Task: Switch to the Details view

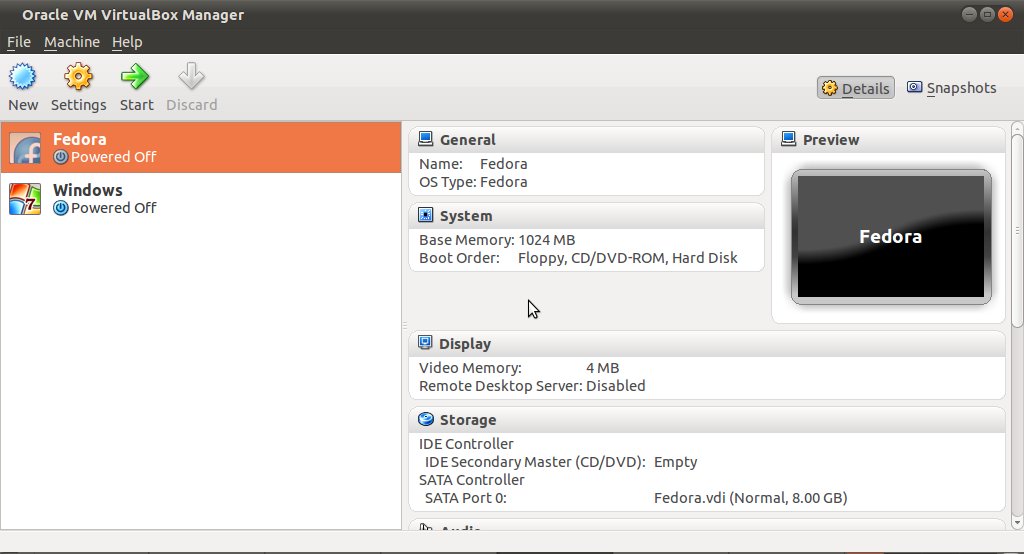Action: [856, 88]
